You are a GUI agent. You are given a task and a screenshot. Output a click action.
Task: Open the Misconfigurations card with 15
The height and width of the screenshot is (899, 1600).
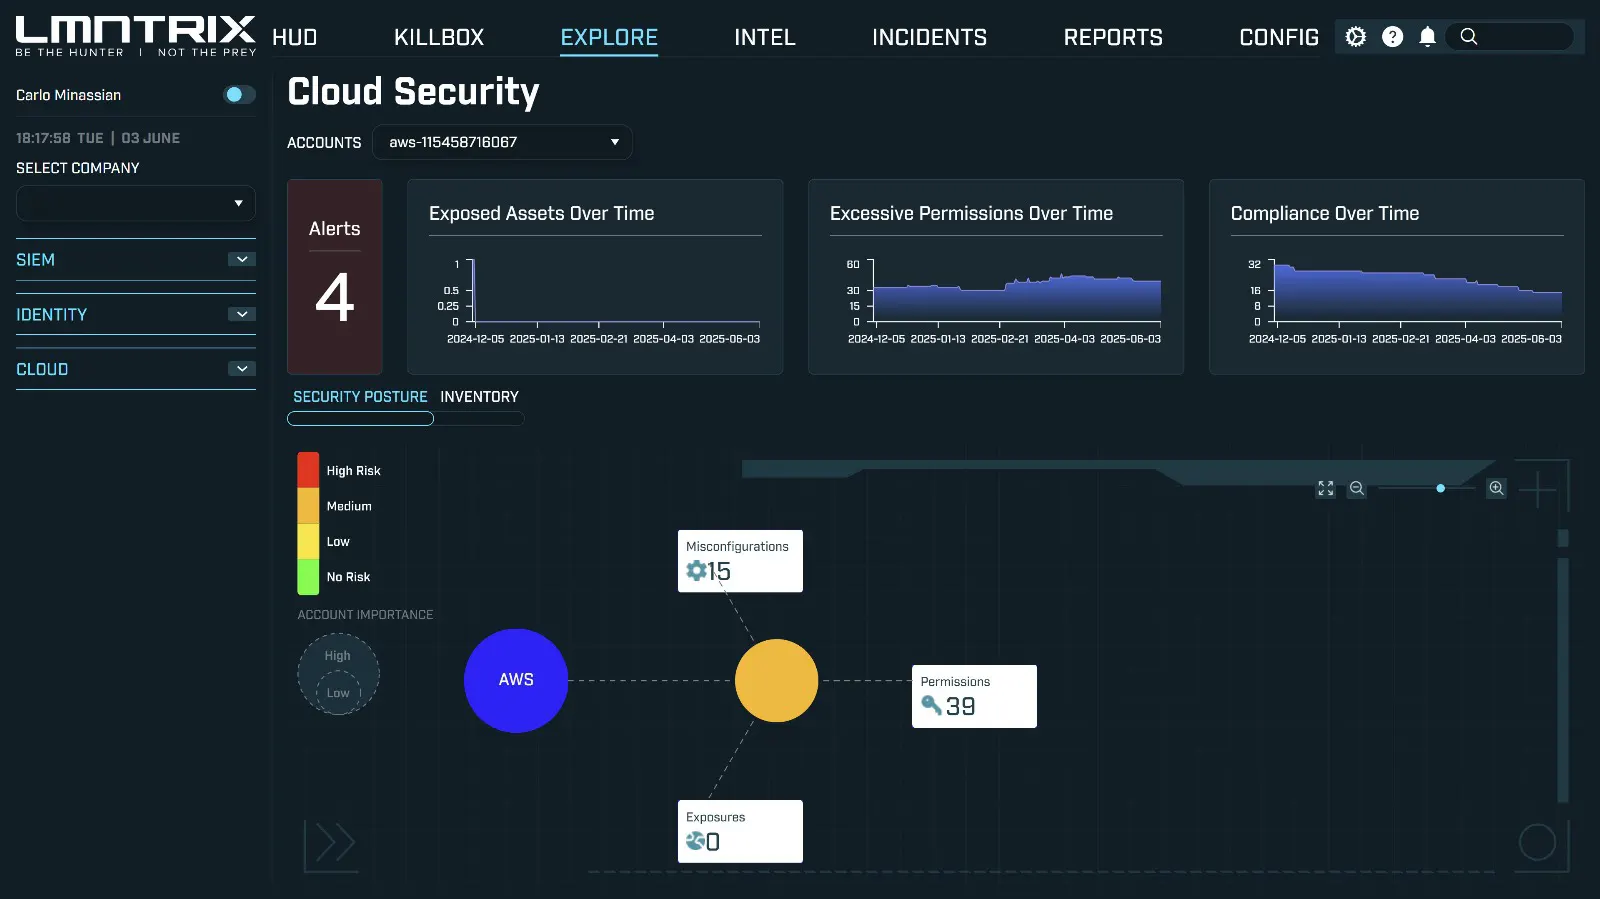(740, 561)
